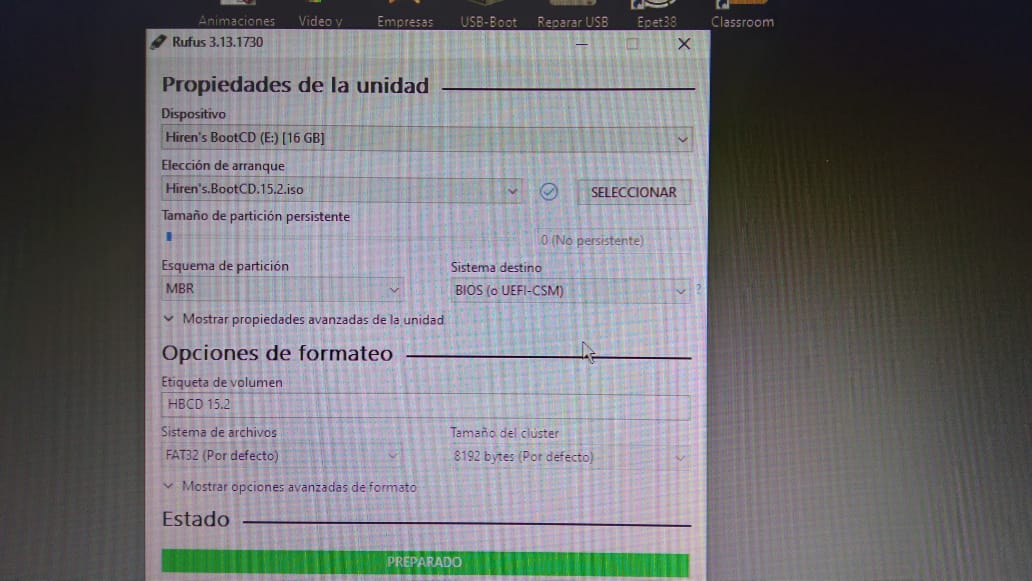Open the USB-Boot desktop shortcut

coord(488,15)
